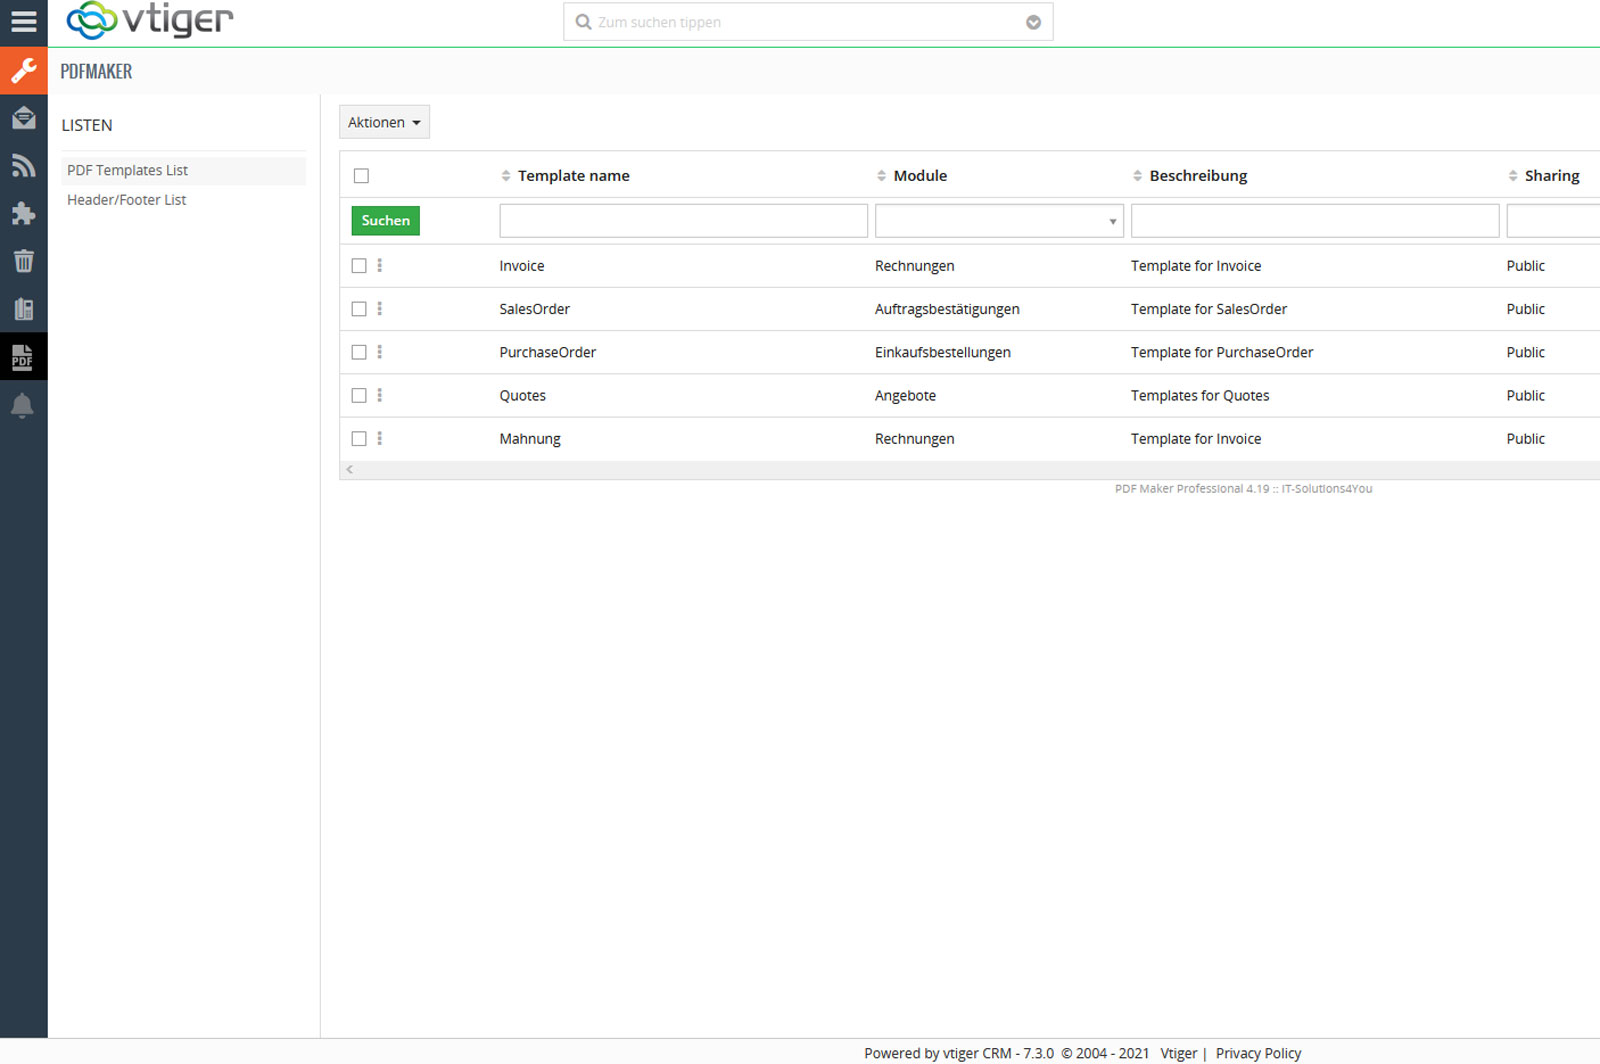The width and height of the screenshot is (1600, 1064).
Task: Click the Einkaufsbestellungen module cell
Action: [943, 352]
